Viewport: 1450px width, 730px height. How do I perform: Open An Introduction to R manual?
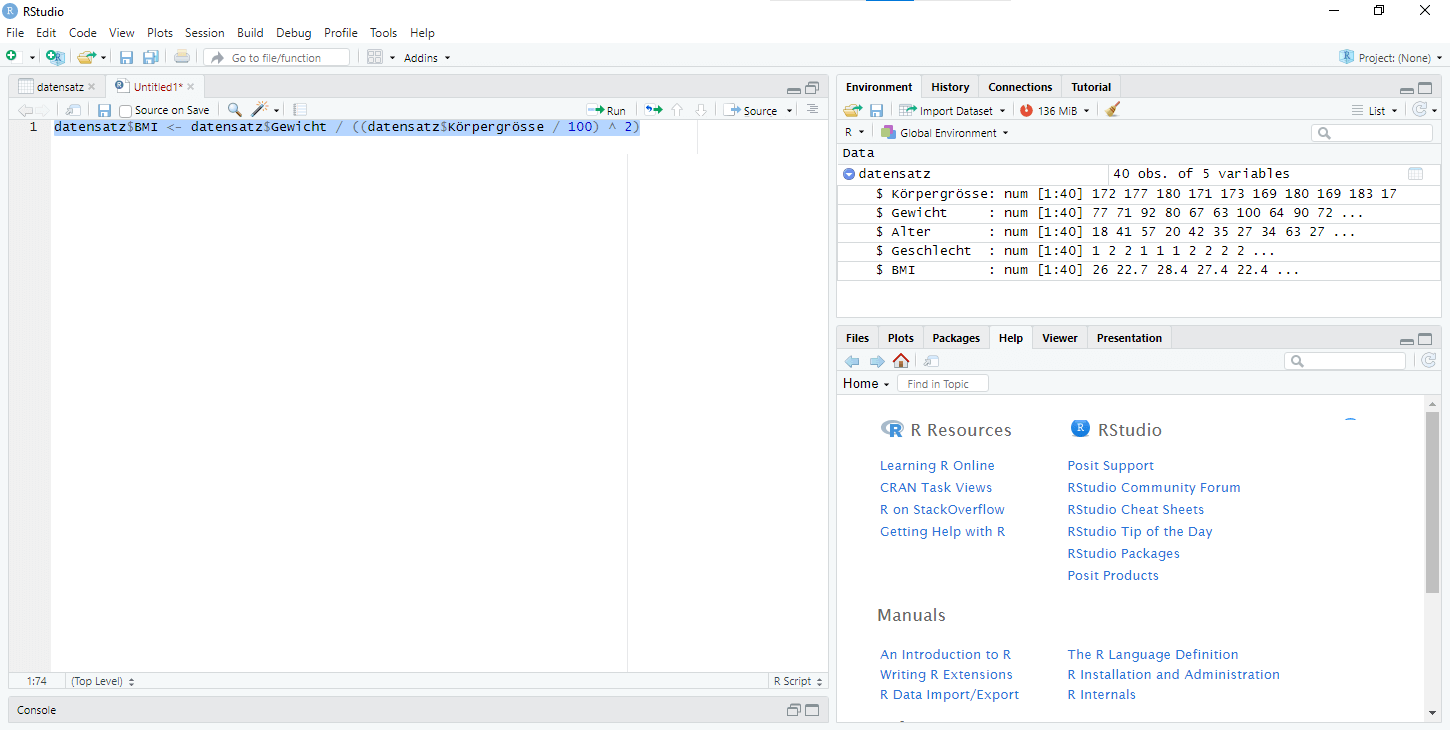pyautogui.click(x=945, y=655)
